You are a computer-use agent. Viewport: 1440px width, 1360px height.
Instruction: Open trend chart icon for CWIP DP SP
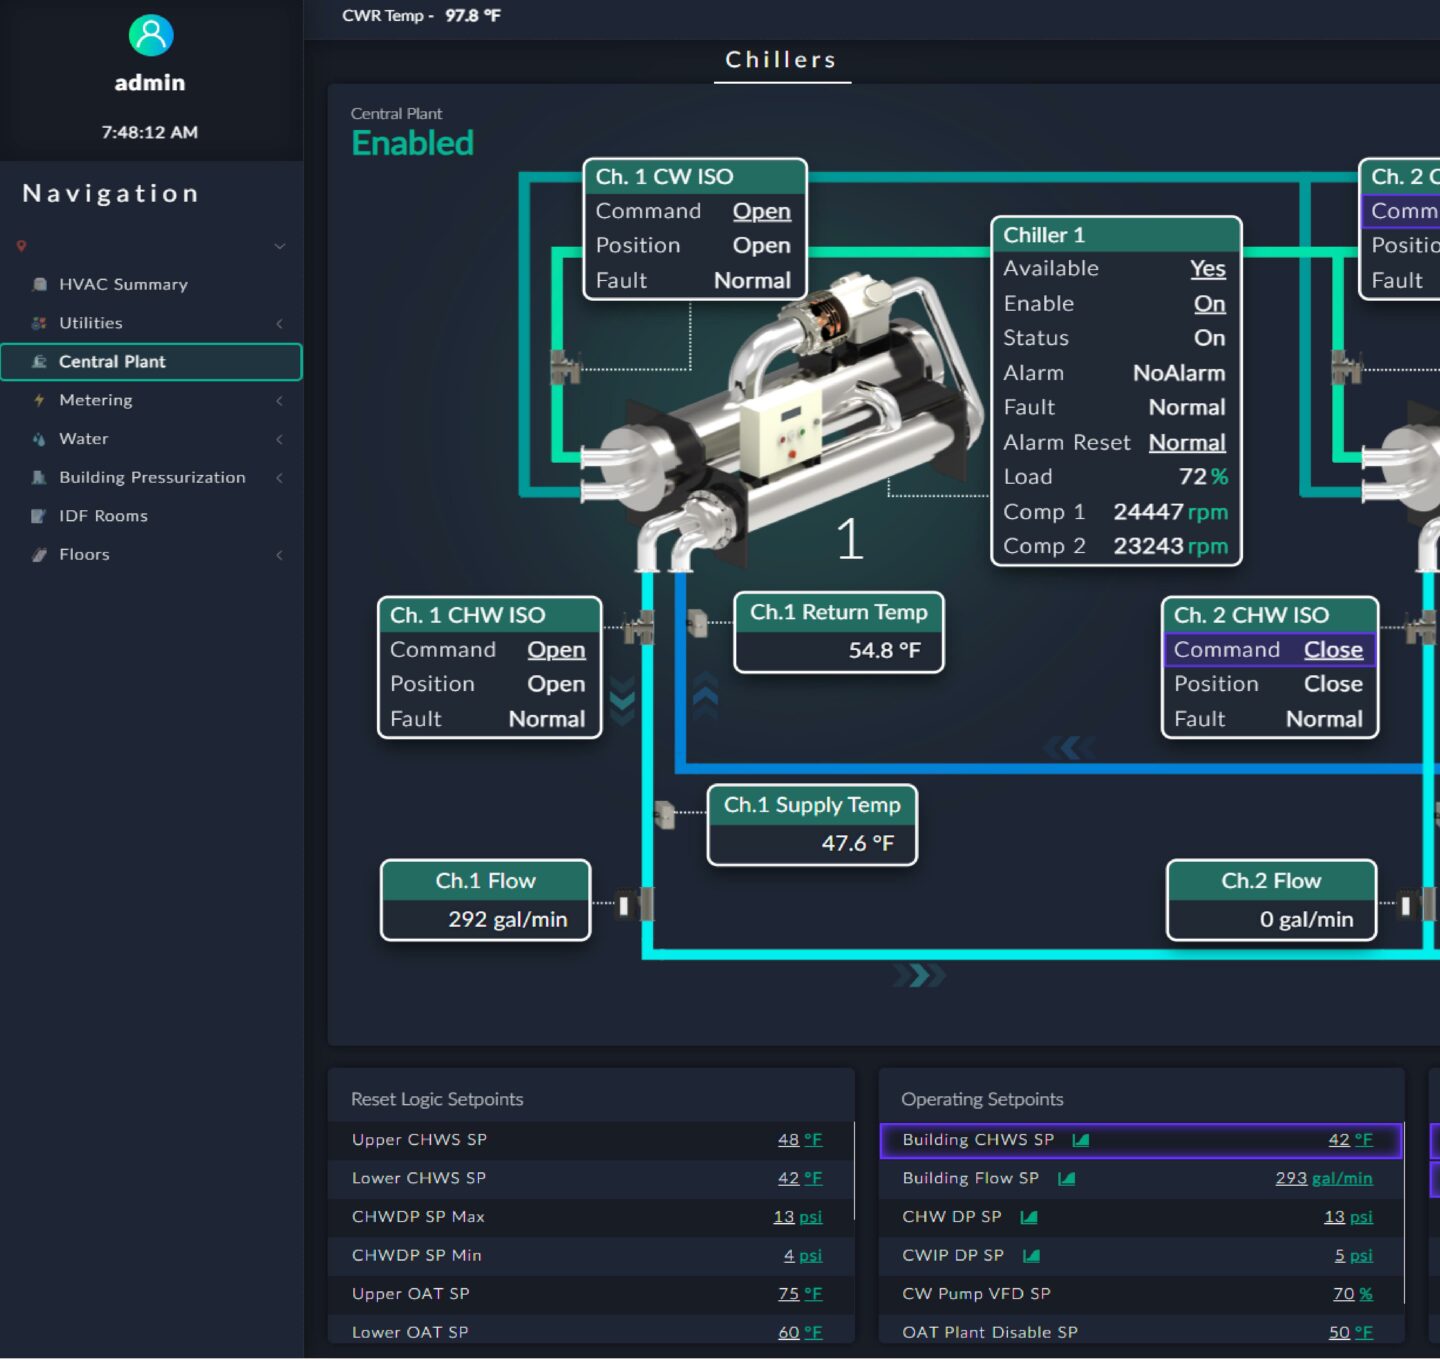click(x=1031, y=1256)
